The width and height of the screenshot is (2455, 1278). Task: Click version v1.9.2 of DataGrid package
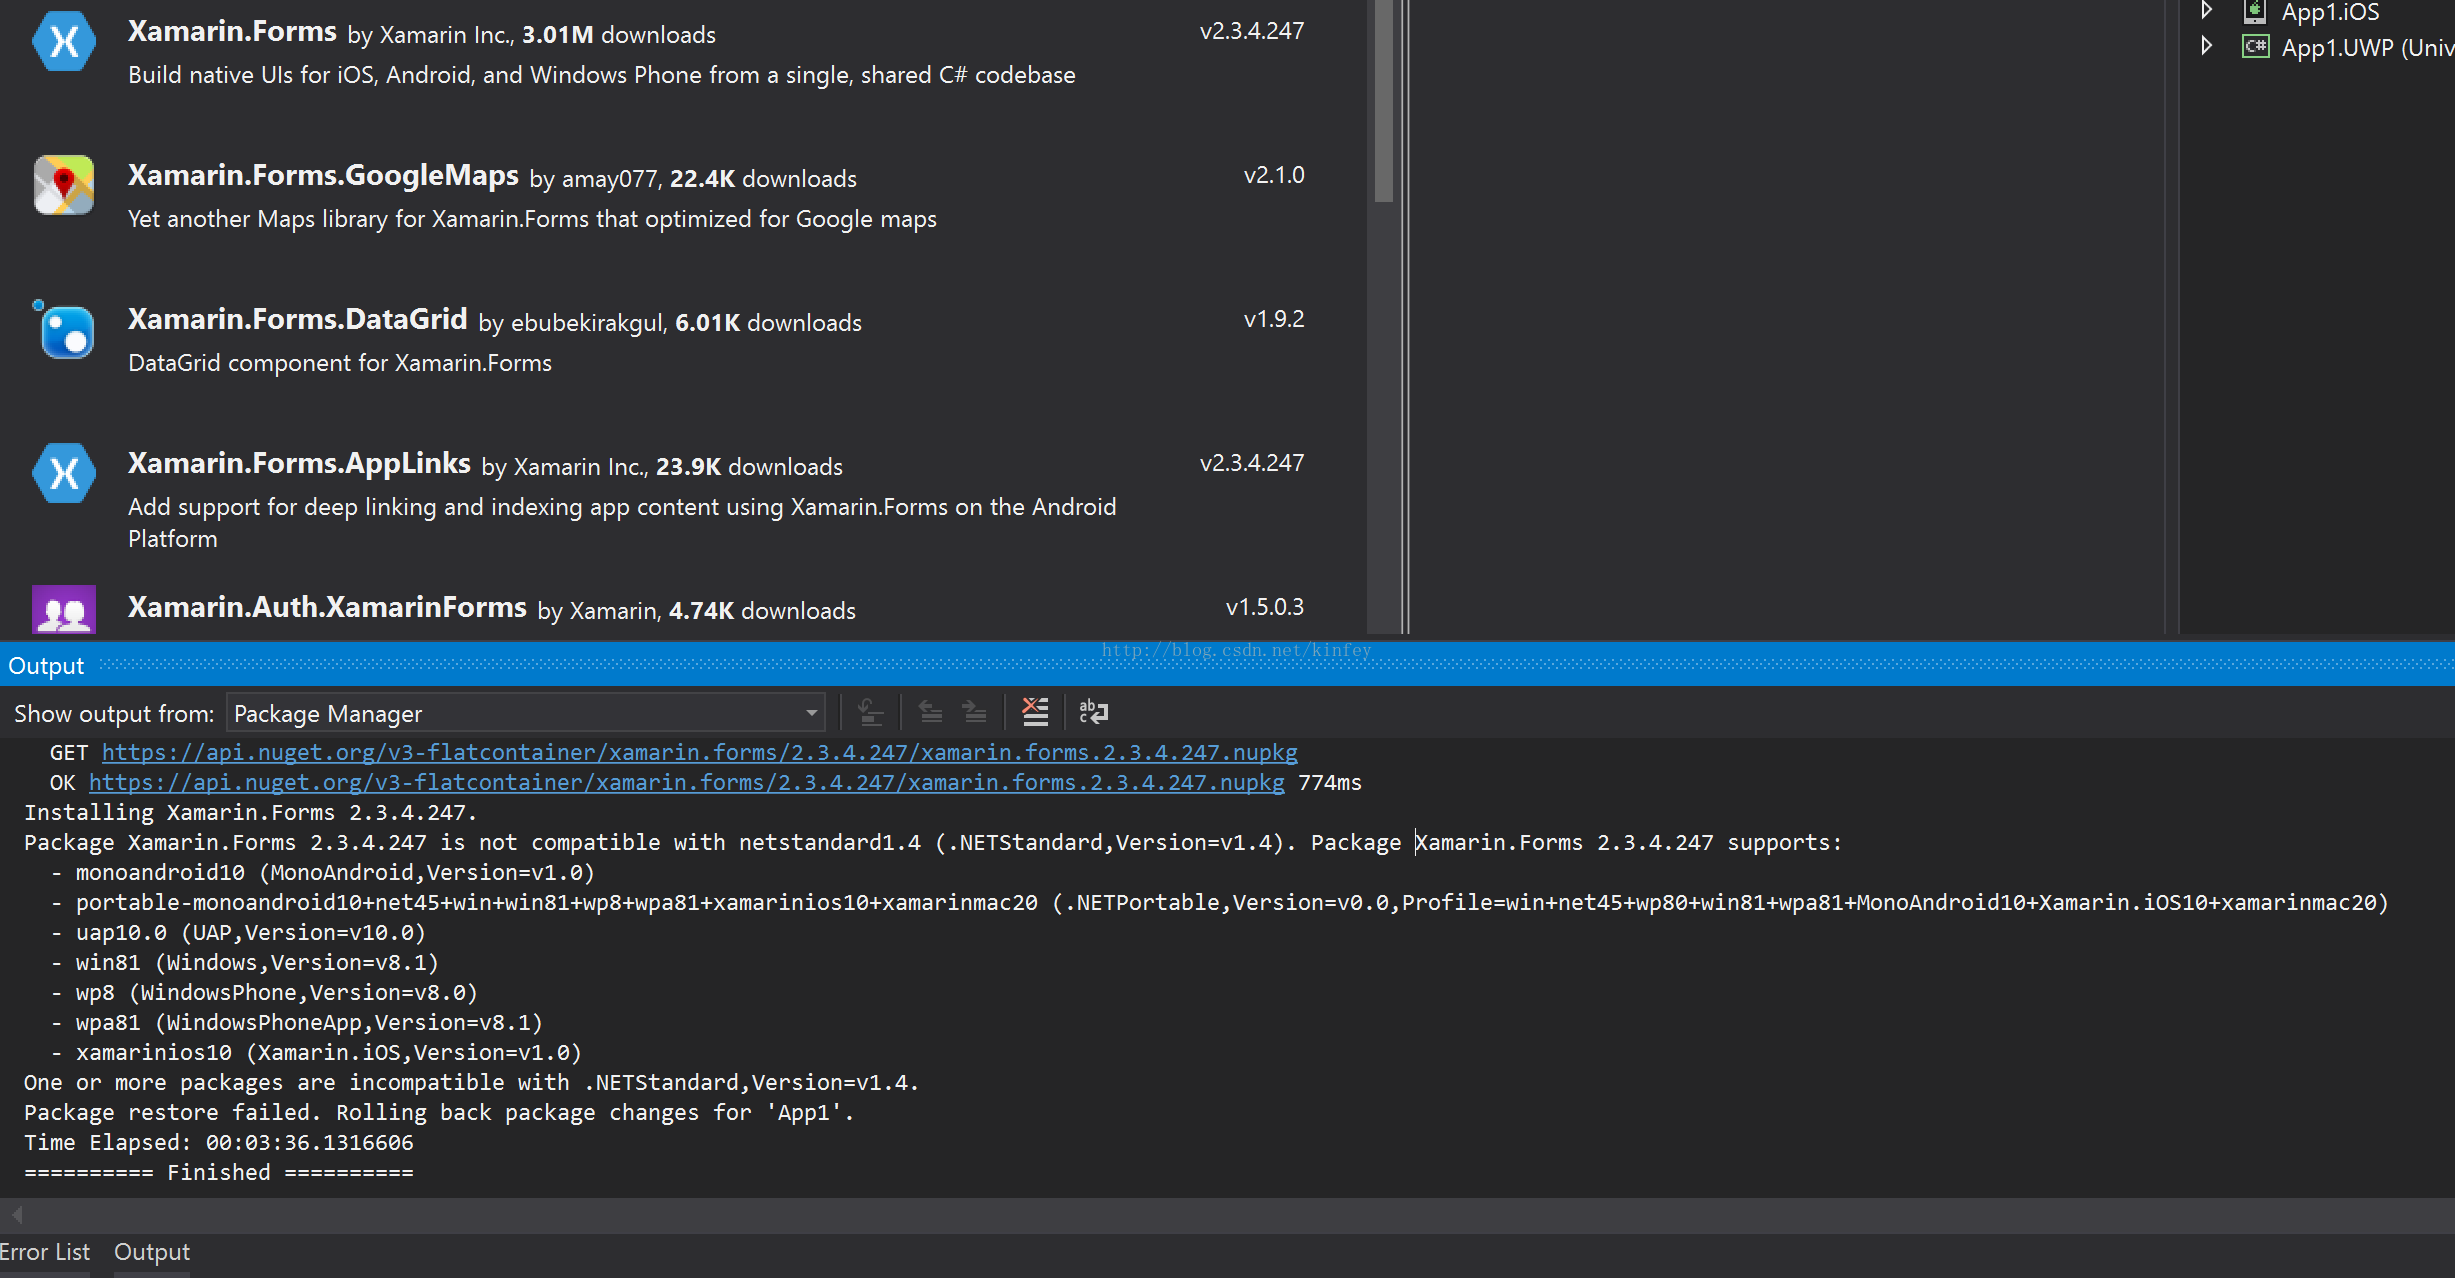[x=1273, y=319]
